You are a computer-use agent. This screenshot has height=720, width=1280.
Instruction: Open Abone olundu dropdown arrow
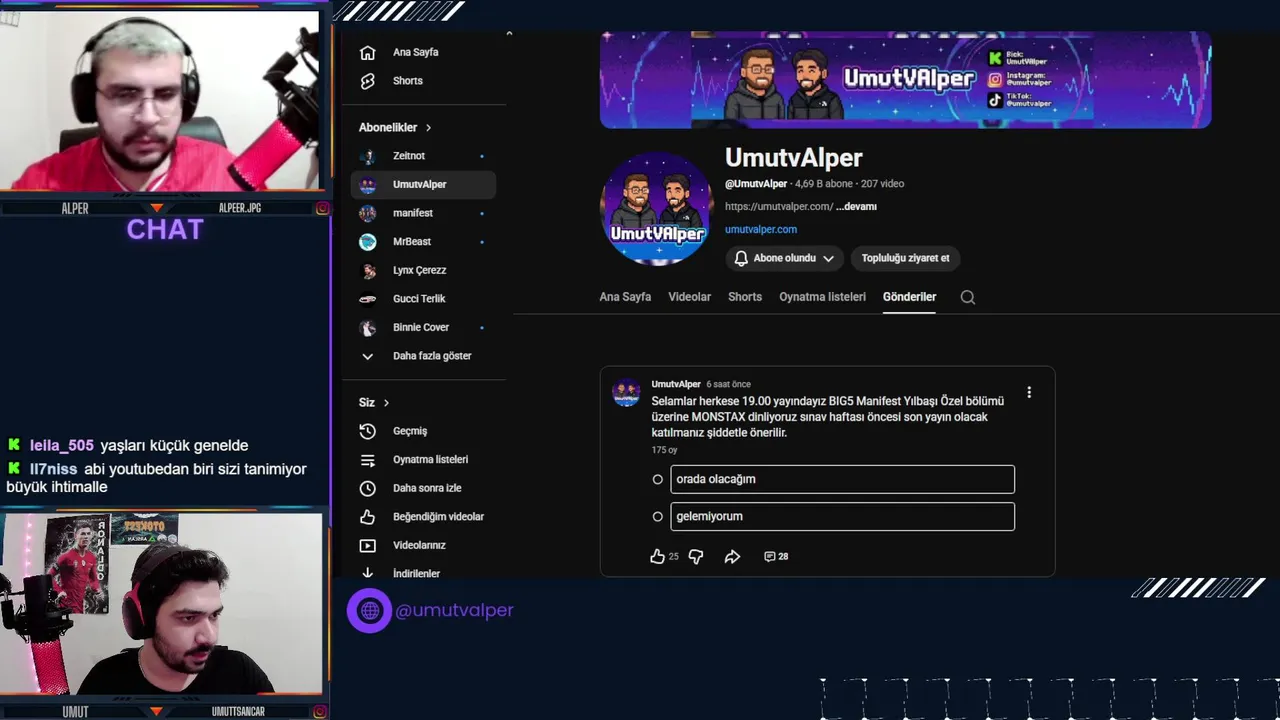(828, 258)
